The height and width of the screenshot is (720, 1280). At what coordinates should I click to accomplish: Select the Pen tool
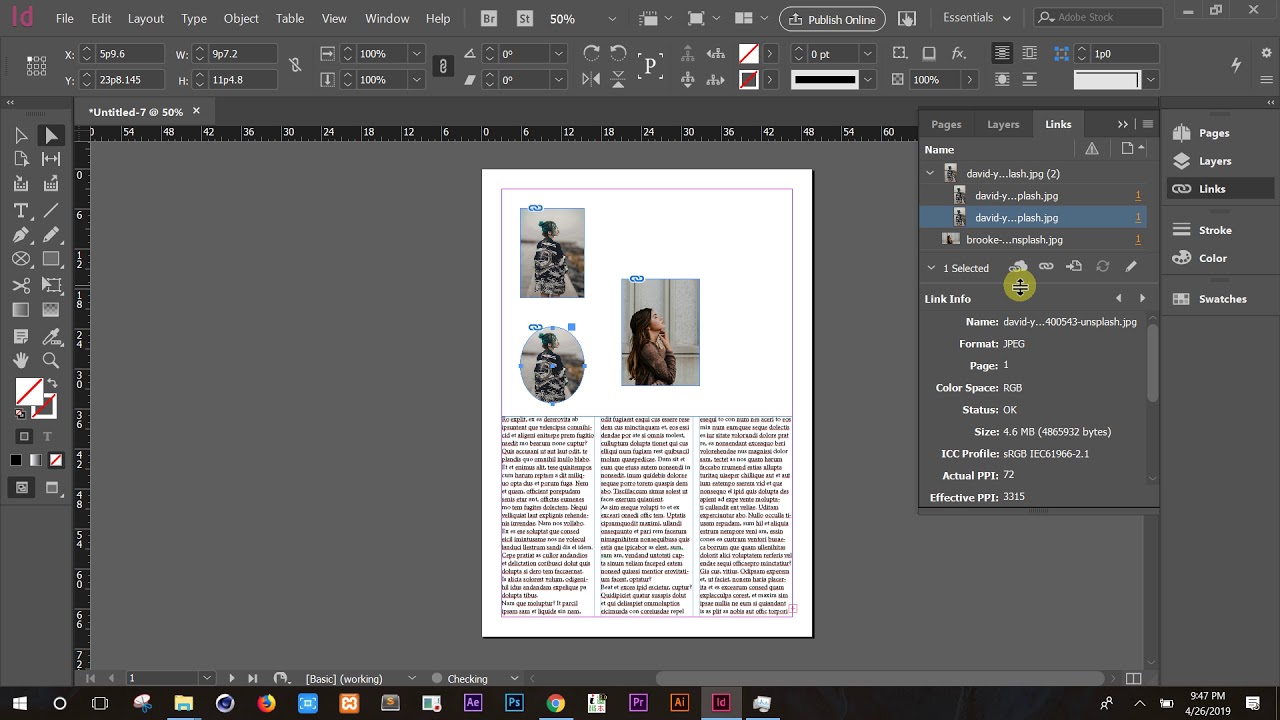21,235
